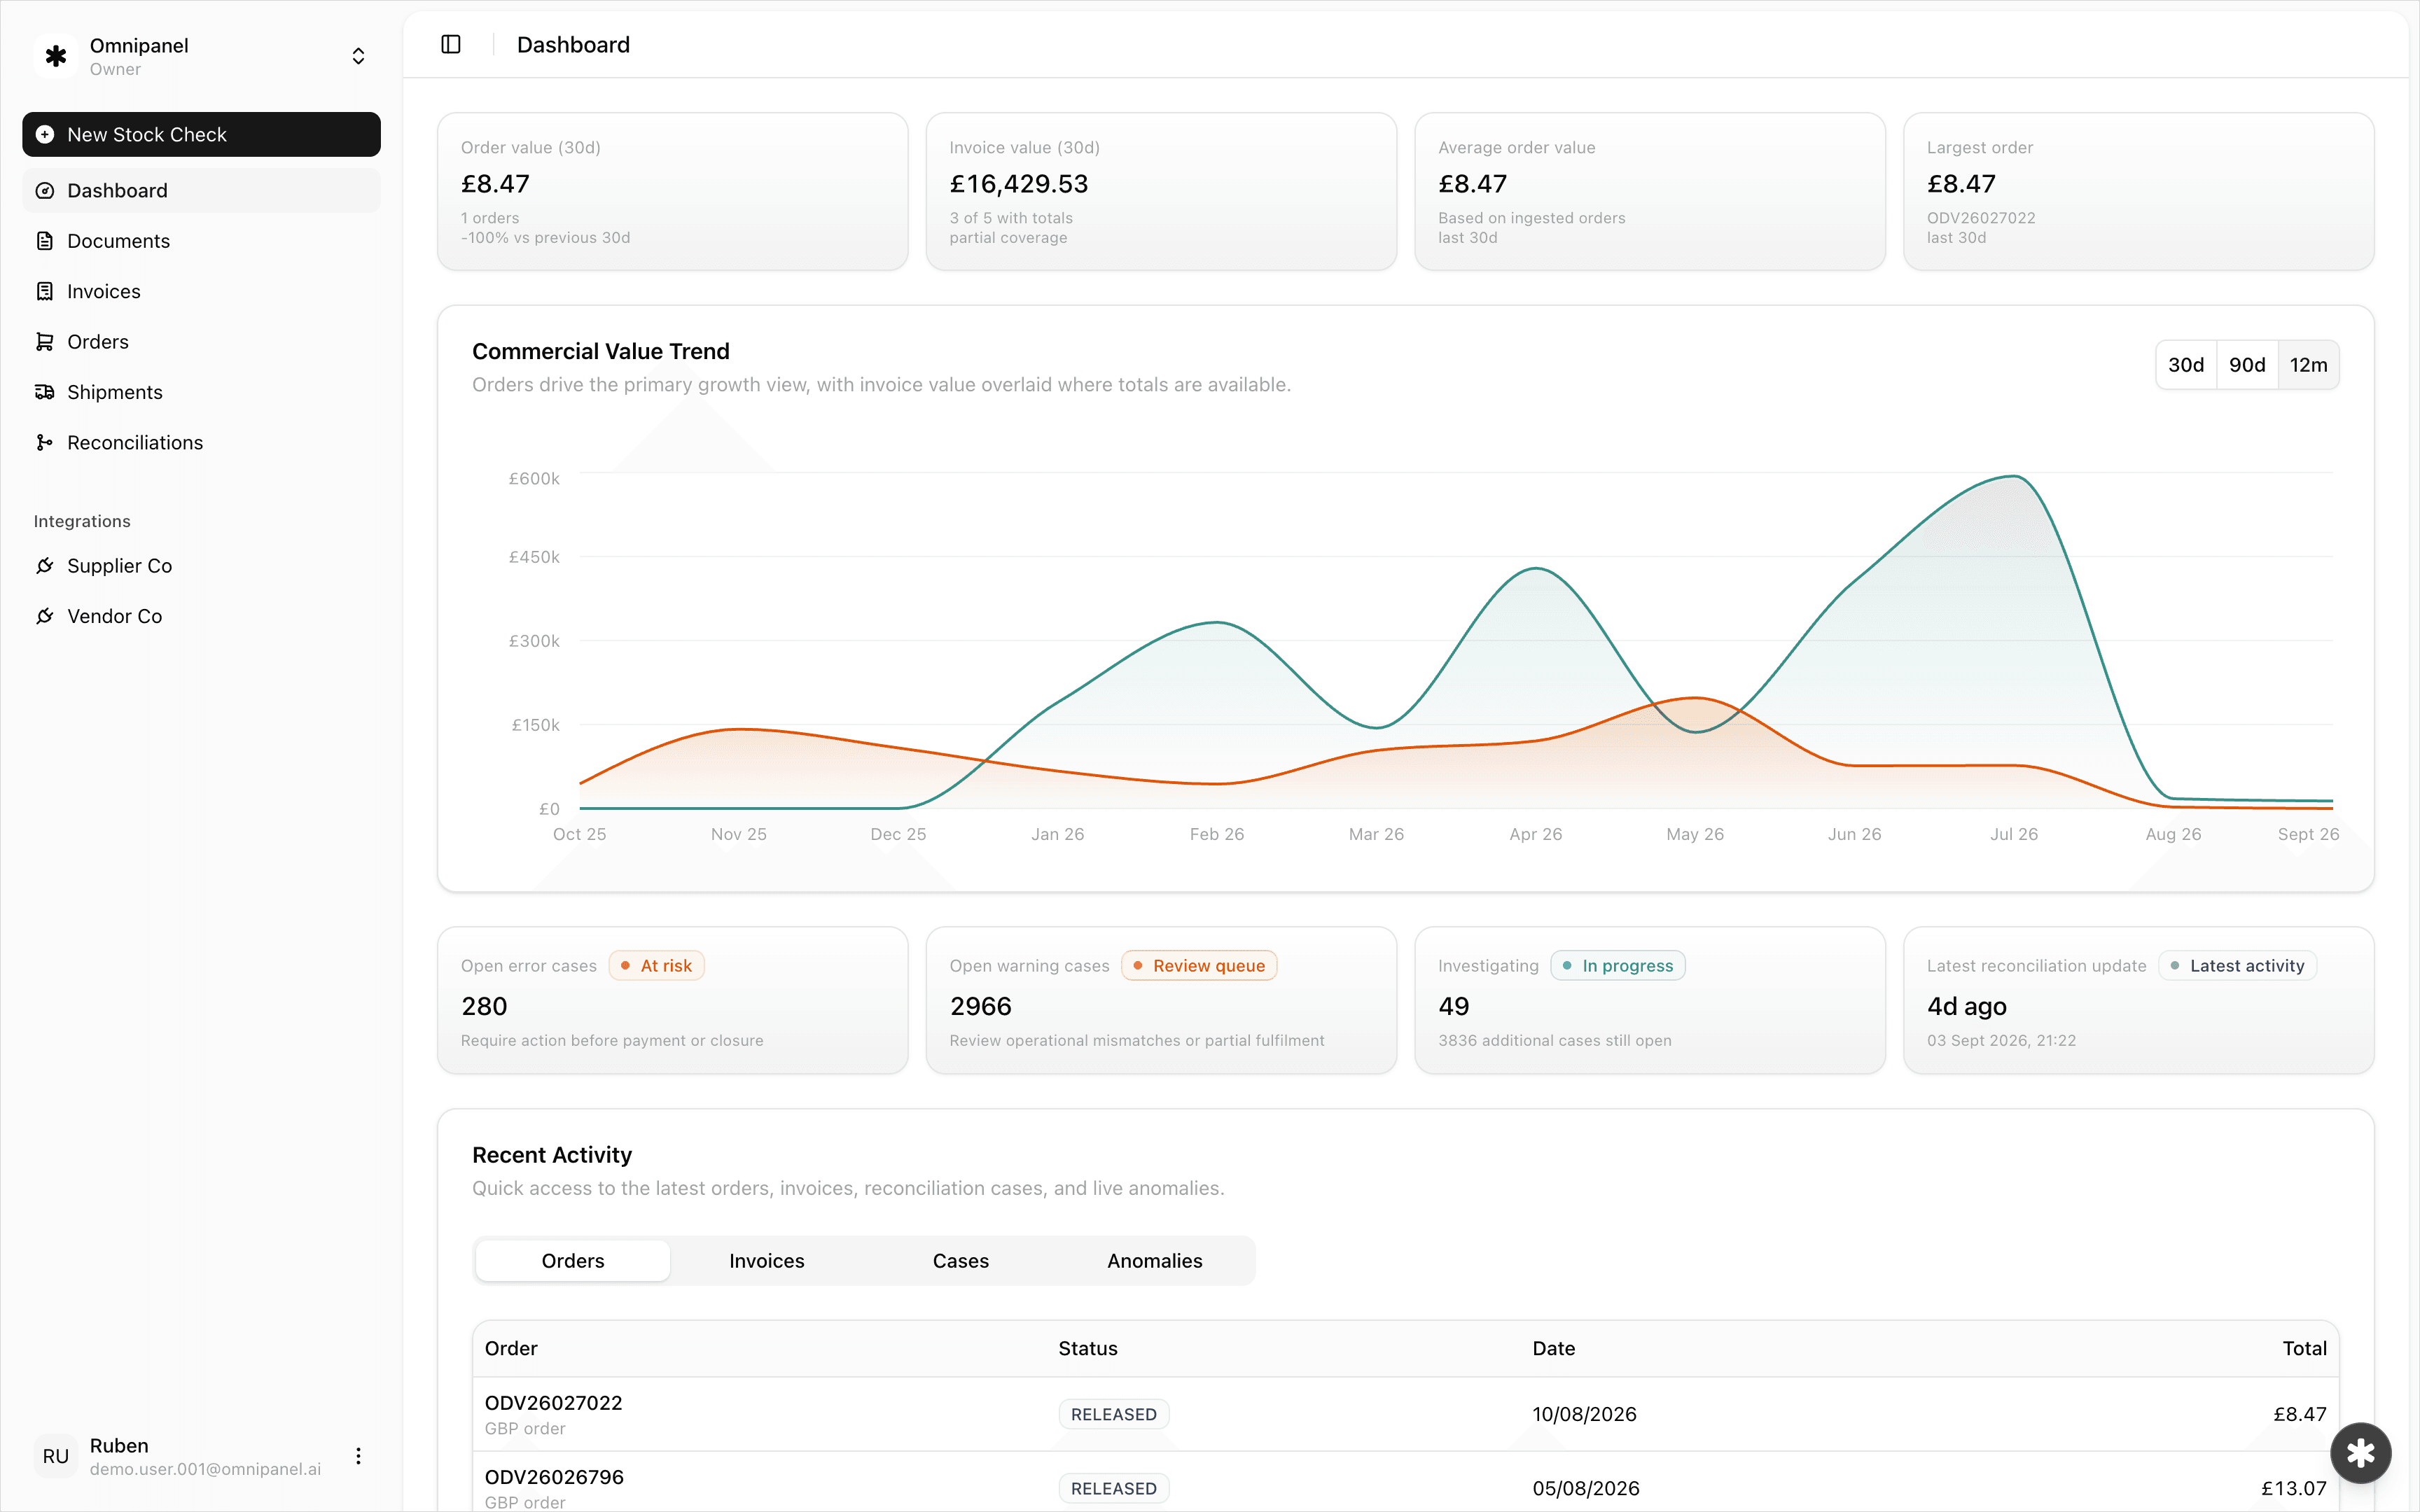Click the Vendor Co plug icon
The image size is (2420, 1512).
(45, 616)
